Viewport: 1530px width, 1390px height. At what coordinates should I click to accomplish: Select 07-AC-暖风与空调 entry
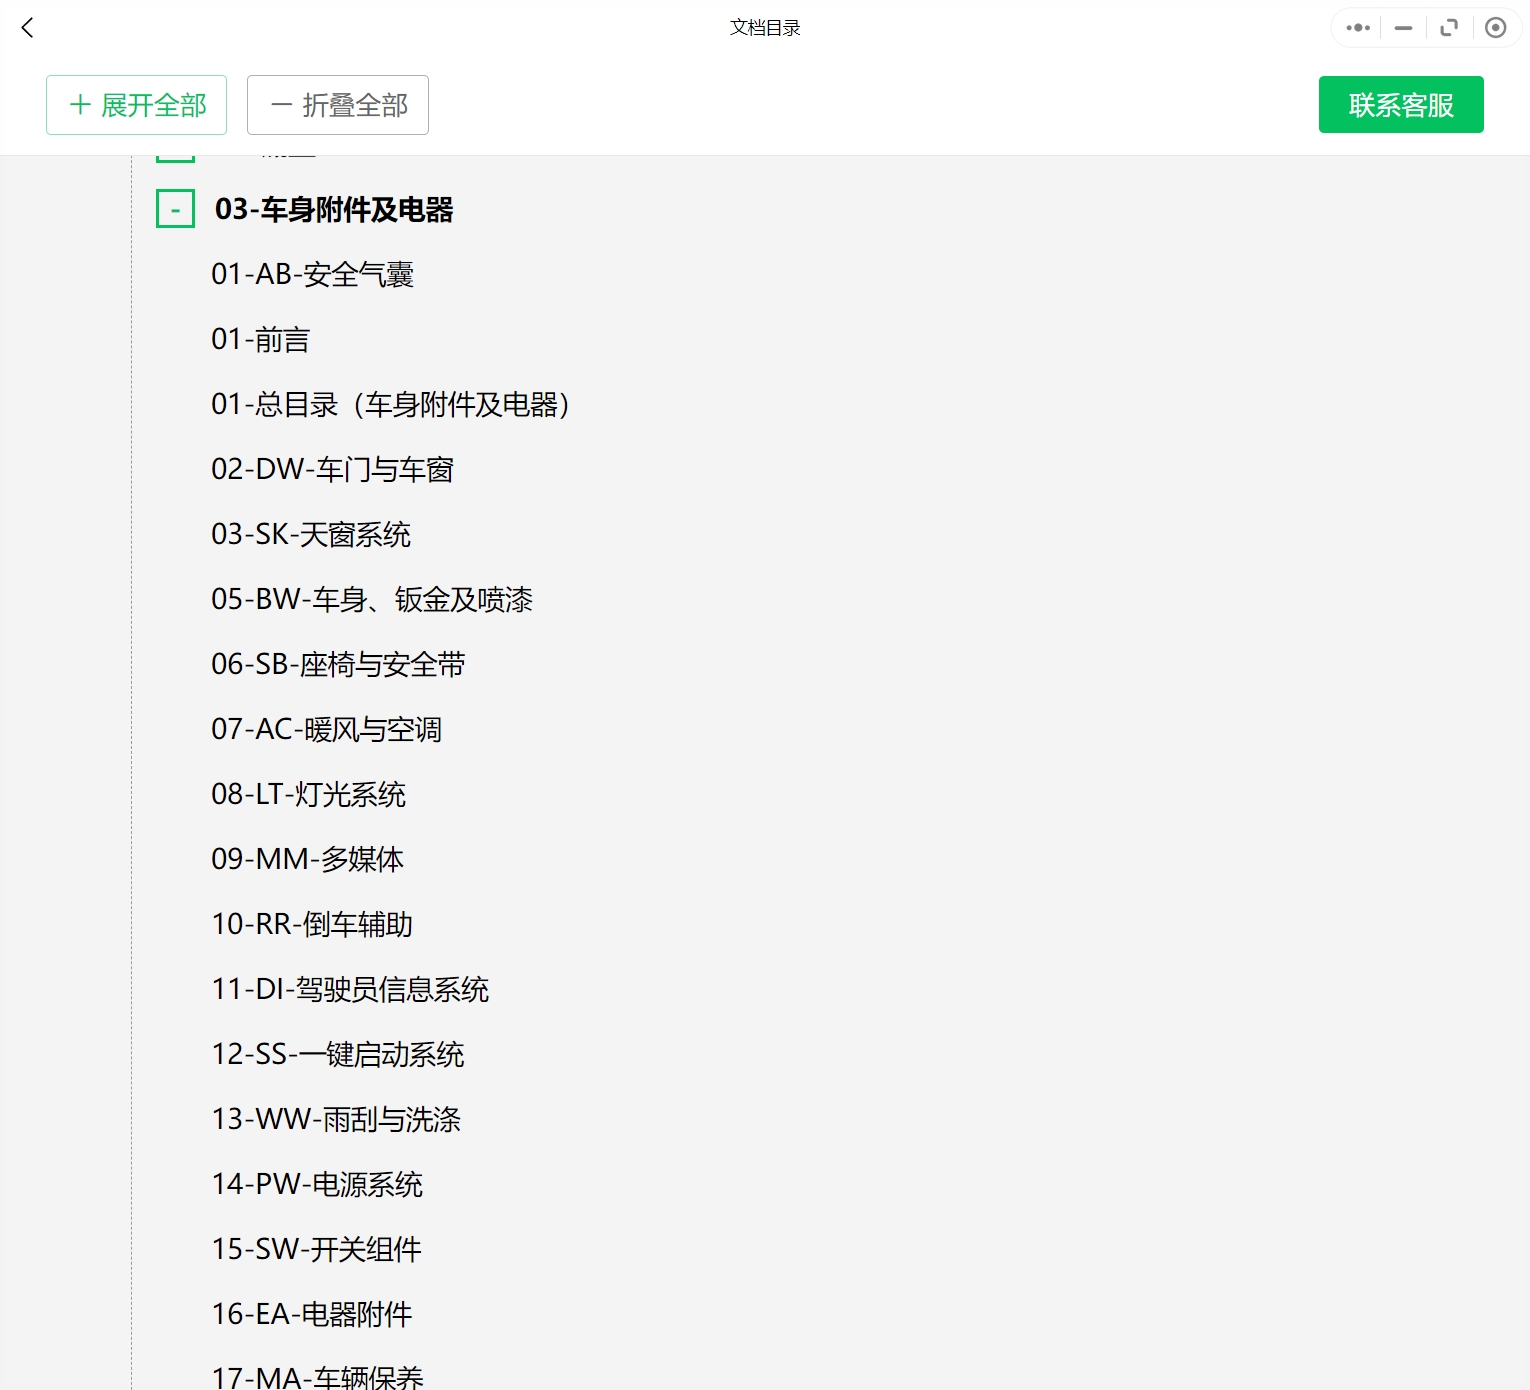click(x=326, y=729)
